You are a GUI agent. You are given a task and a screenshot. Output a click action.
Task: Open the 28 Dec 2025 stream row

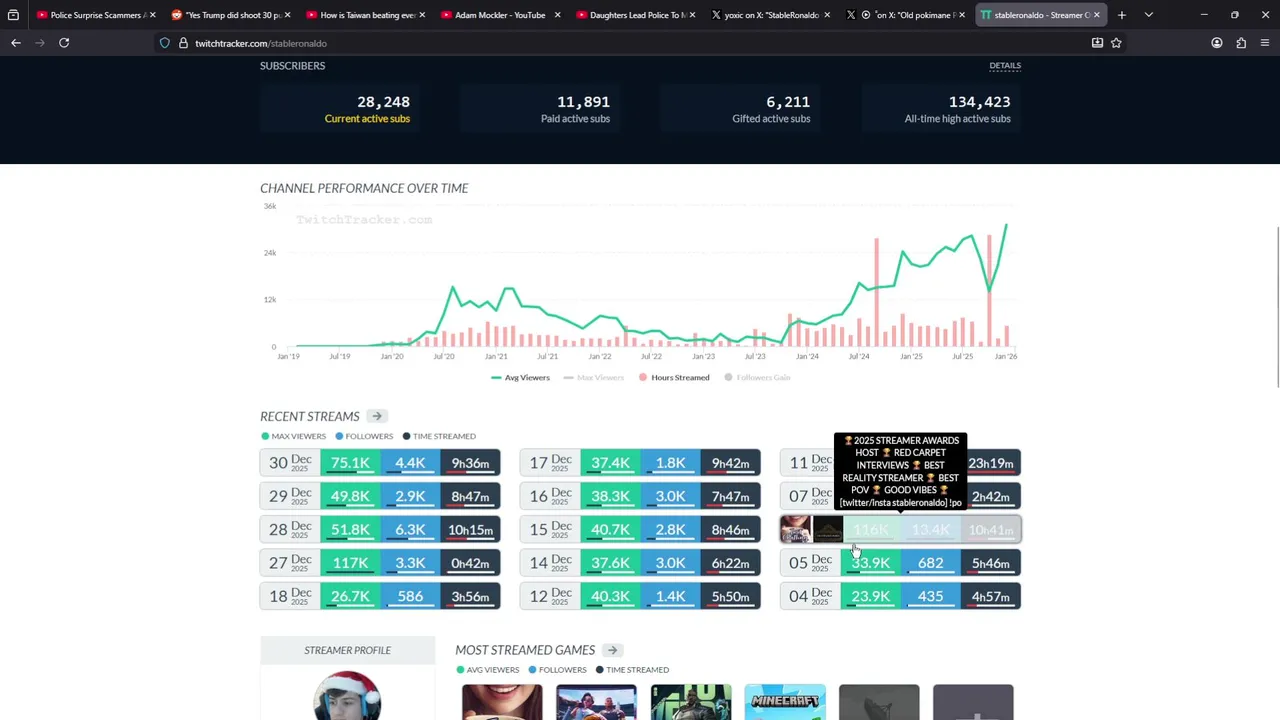click(x=380, y=529)
